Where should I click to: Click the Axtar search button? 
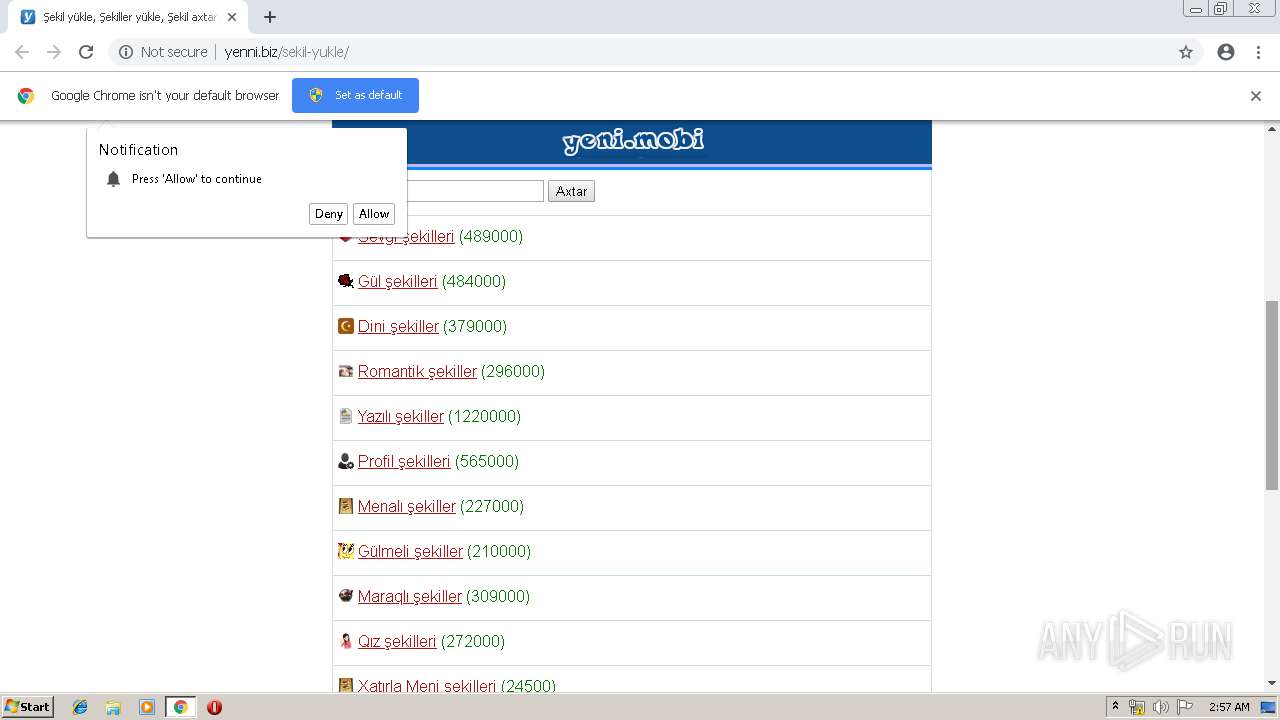571,191
